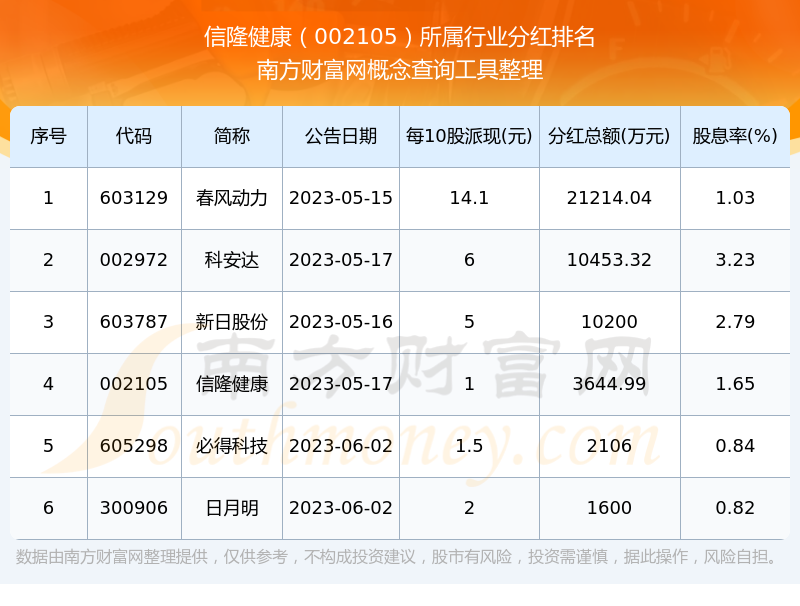Click the 股息率(%) column header
The width and height of the screenshot is (800, 606).
[x=735, y=136]
